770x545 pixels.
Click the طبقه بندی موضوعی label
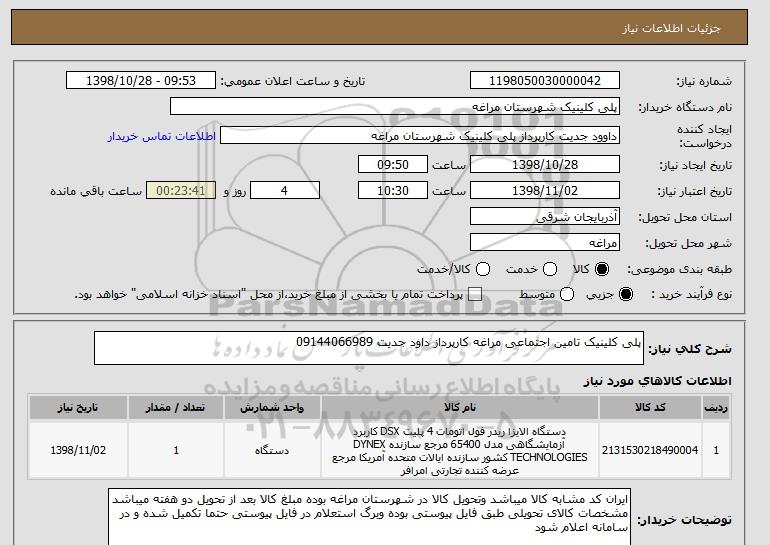point(679,269)
